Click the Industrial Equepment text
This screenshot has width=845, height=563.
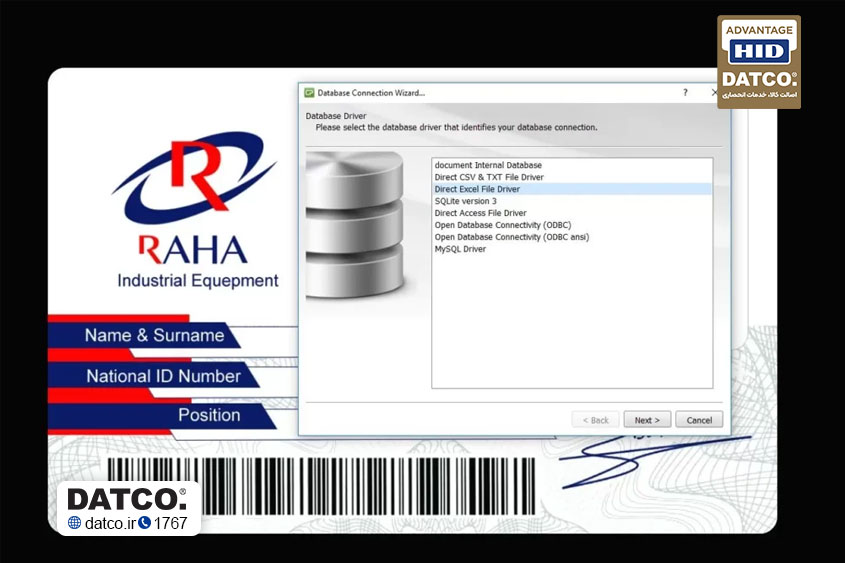[198, 281]
